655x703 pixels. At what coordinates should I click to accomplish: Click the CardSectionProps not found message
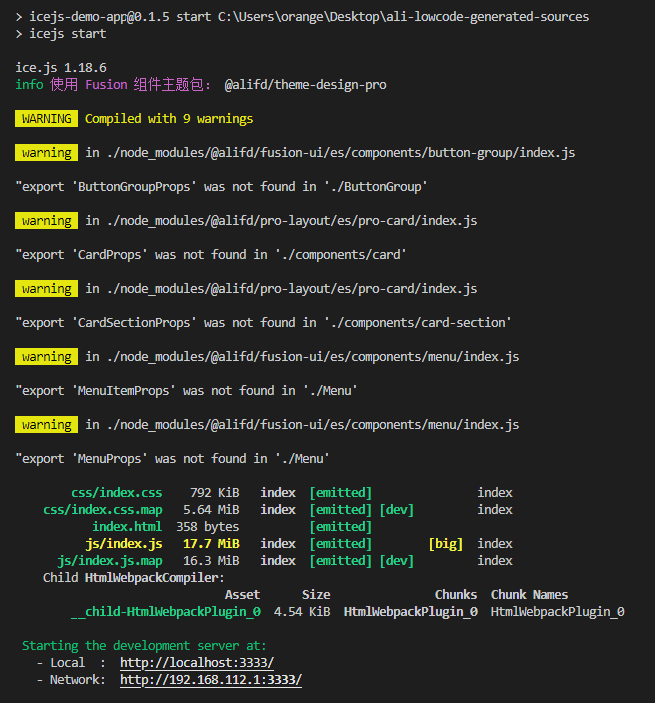pos(263,323)
